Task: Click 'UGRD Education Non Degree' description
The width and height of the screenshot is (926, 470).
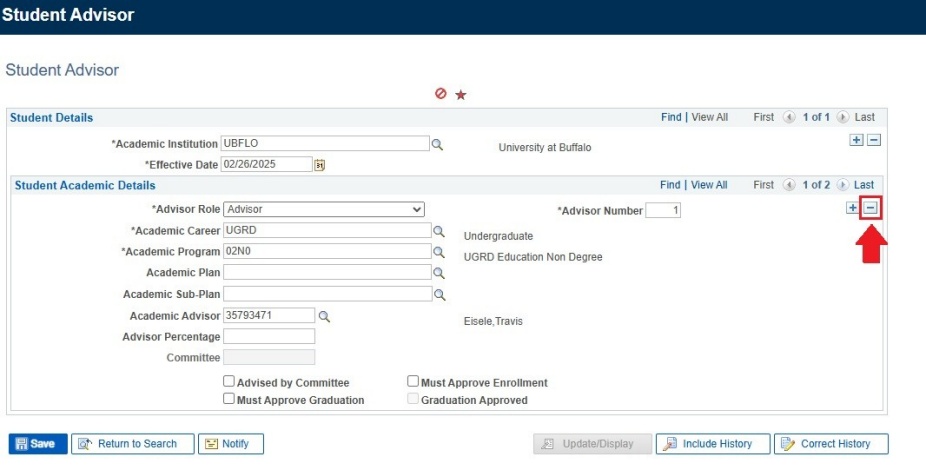Action: click(x=533, y=257)
